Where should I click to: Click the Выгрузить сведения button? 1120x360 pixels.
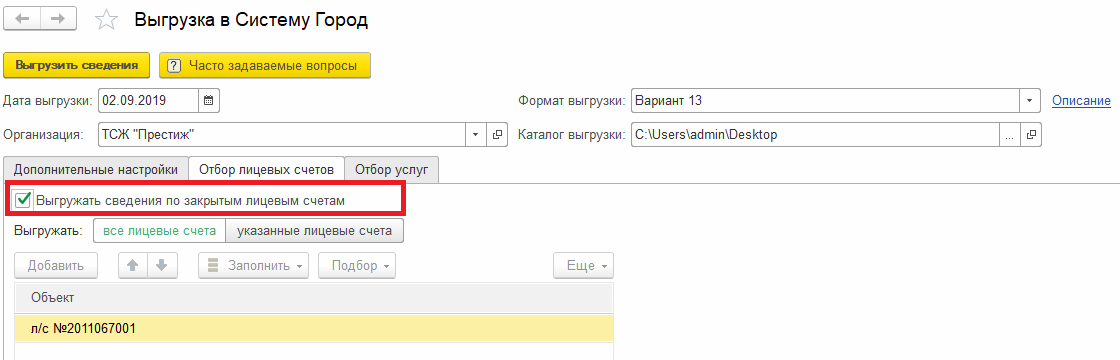point(76,65)
